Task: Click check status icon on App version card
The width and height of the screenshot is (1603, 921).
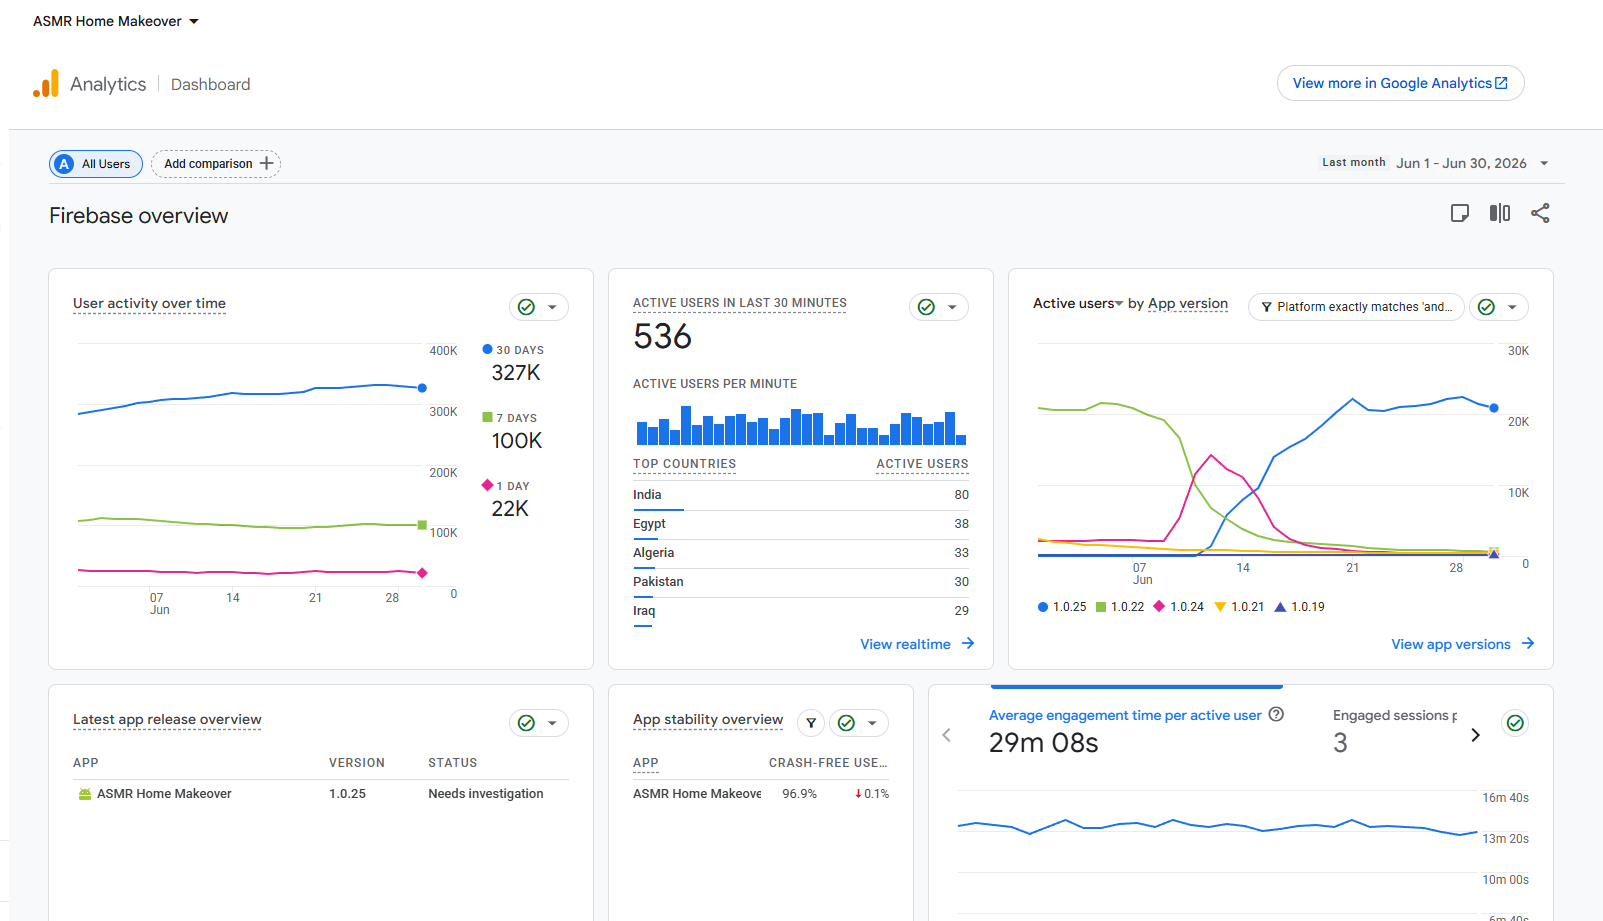Action: (x=1486, y=307)
